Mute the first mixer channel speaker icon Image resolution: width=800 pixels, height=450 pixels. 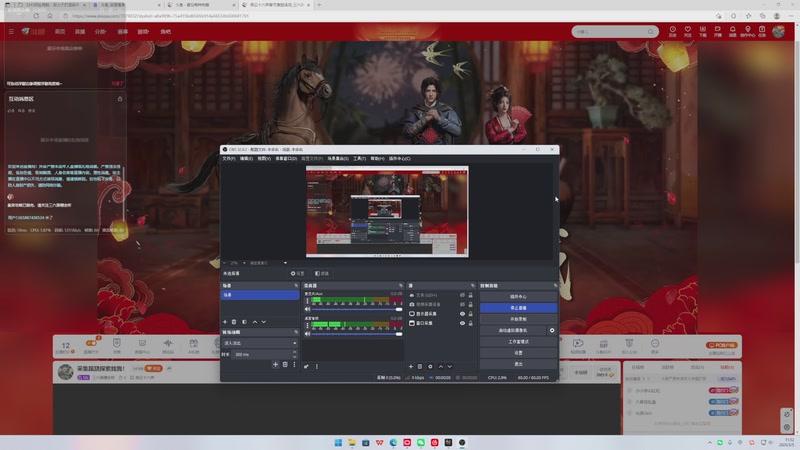(307, 309)
